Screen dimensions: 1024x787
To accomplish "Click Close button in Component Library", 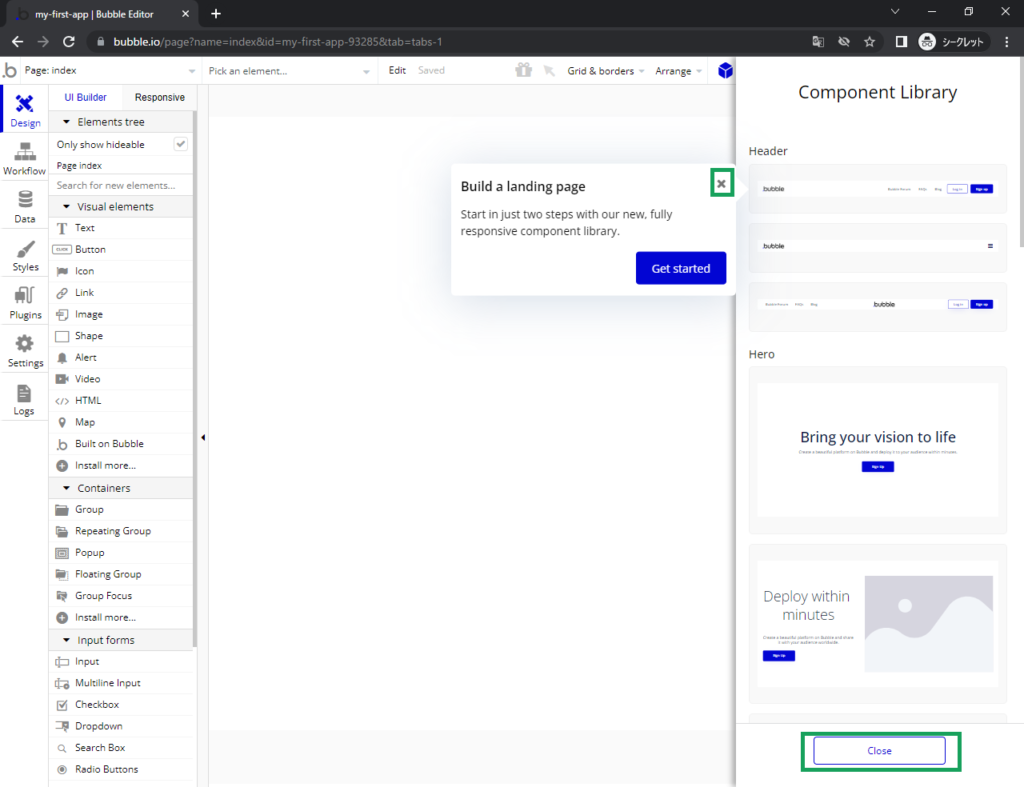I will coord(879,751).
